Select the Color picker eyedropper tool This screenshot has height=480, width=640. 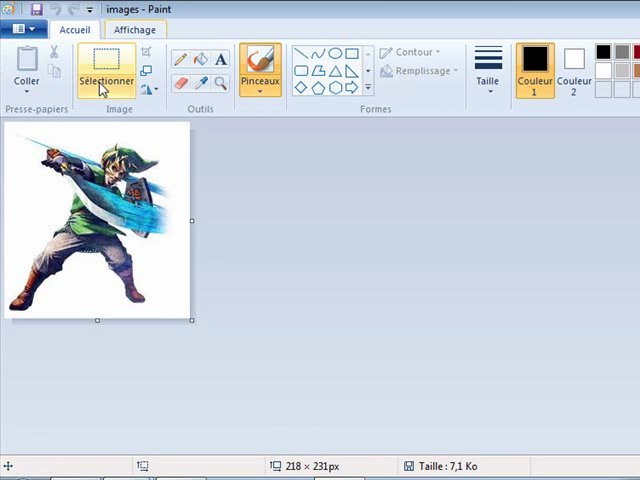[200, 83]
